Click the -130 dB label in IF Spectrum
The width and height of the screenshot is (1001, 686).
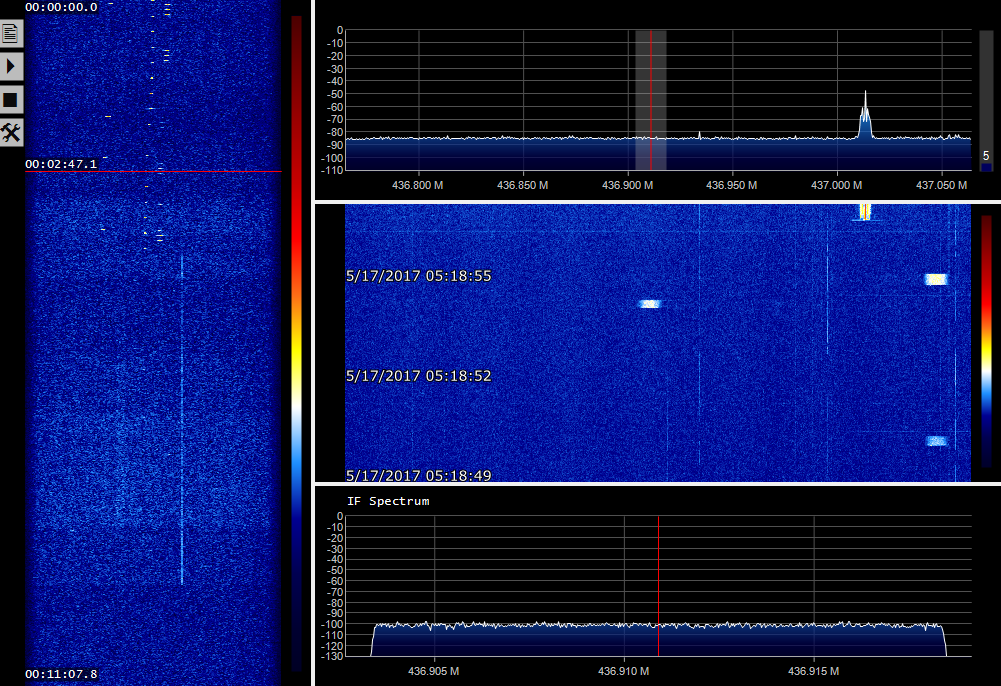(331, 656)
